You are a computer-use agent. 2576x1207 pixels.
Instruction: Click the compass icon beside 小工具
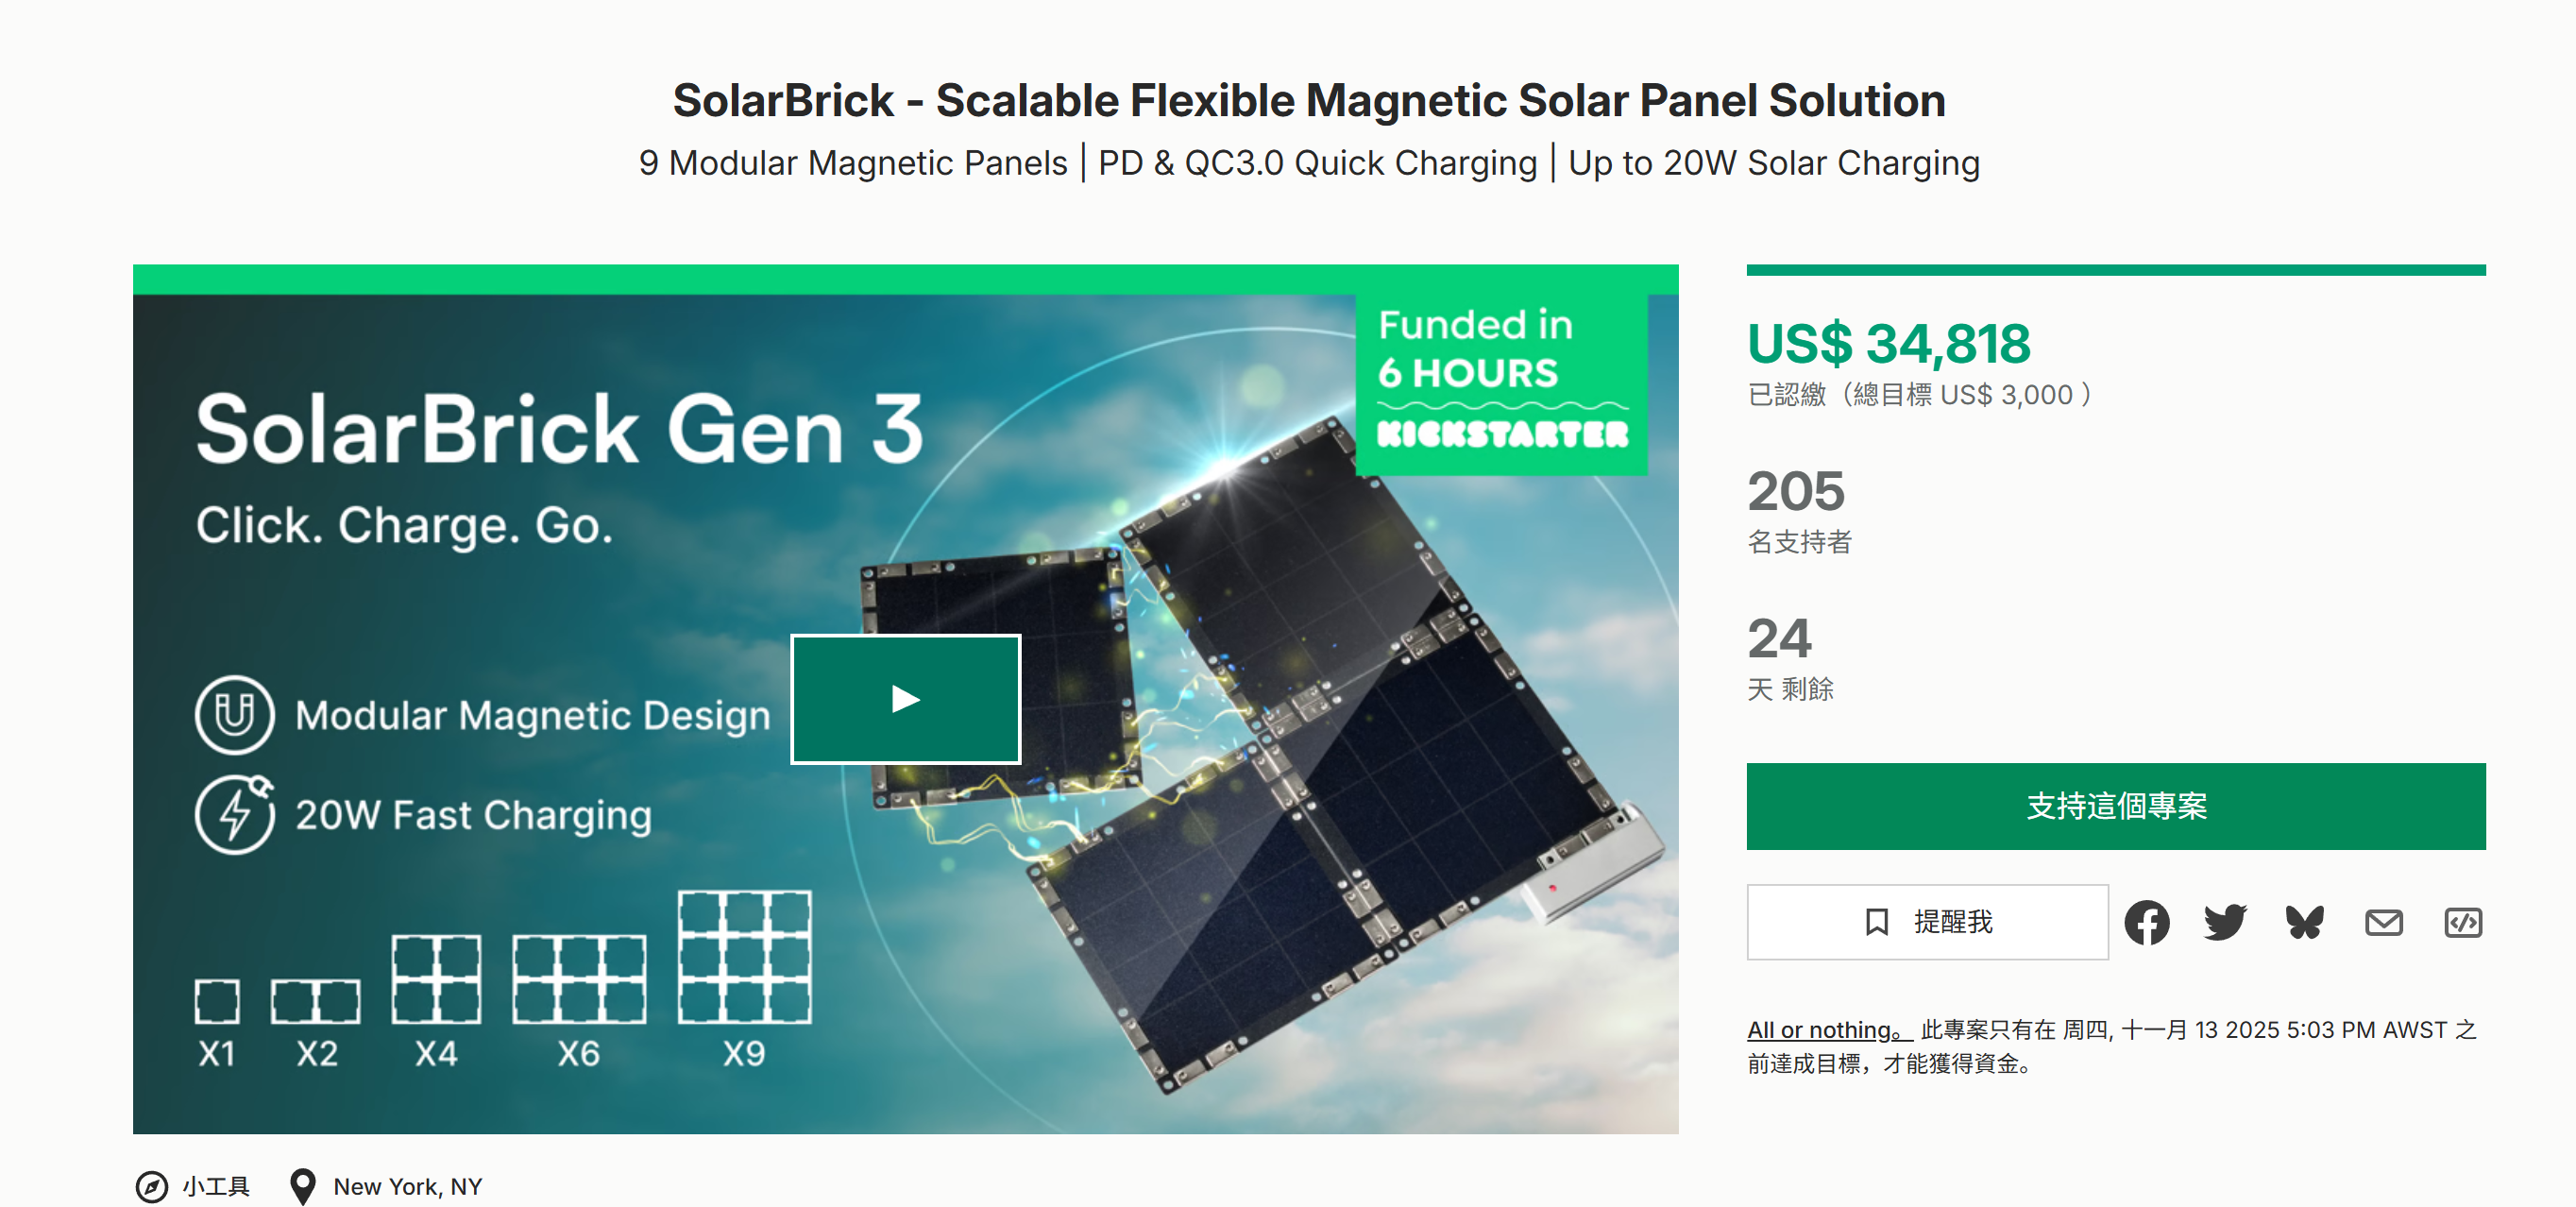[152, 1186]
